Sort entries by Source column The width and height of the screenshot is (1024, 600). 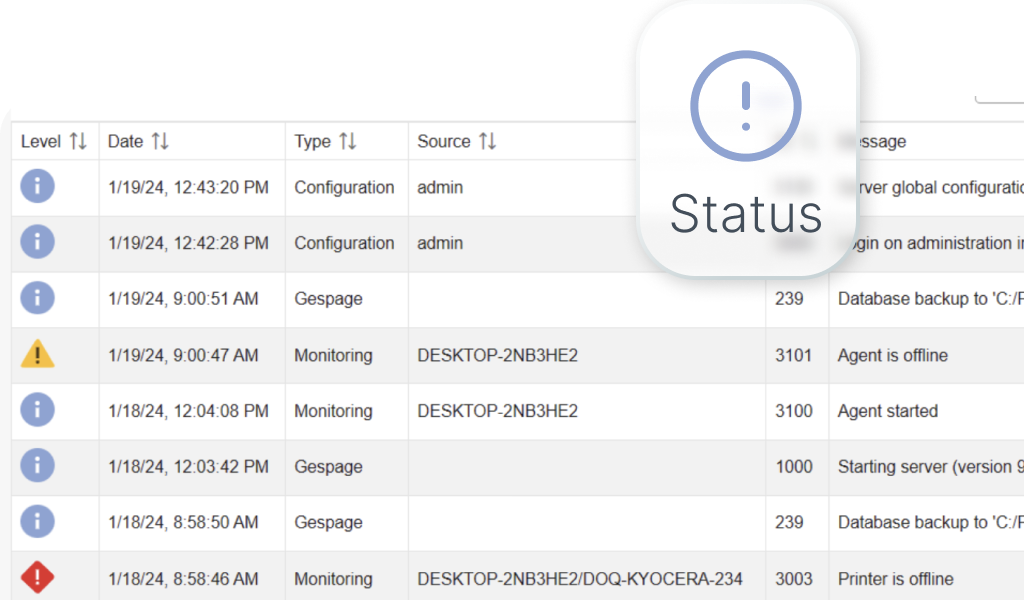(x=487, y=141)
